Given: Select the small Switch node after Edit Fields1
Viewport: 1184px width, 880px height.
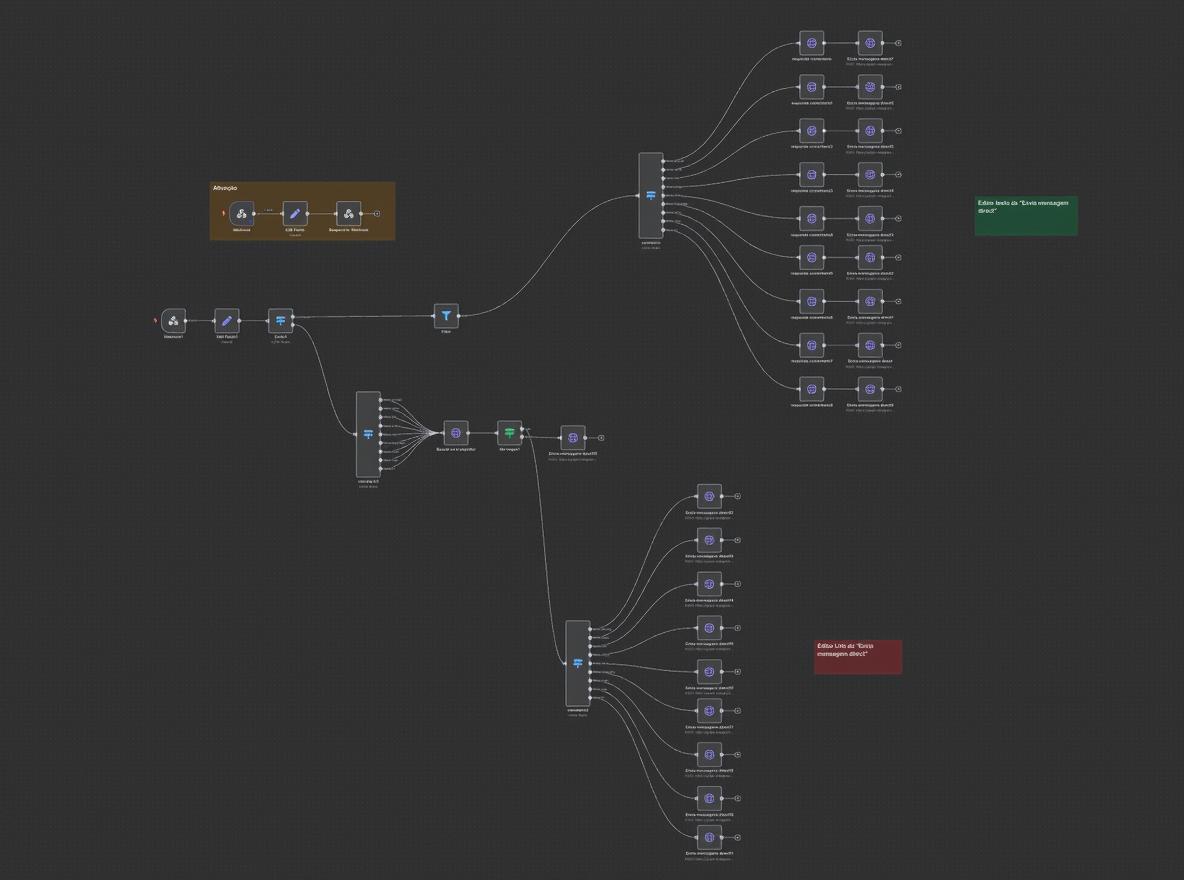Looking at the screenshot, I should (281, 321).
